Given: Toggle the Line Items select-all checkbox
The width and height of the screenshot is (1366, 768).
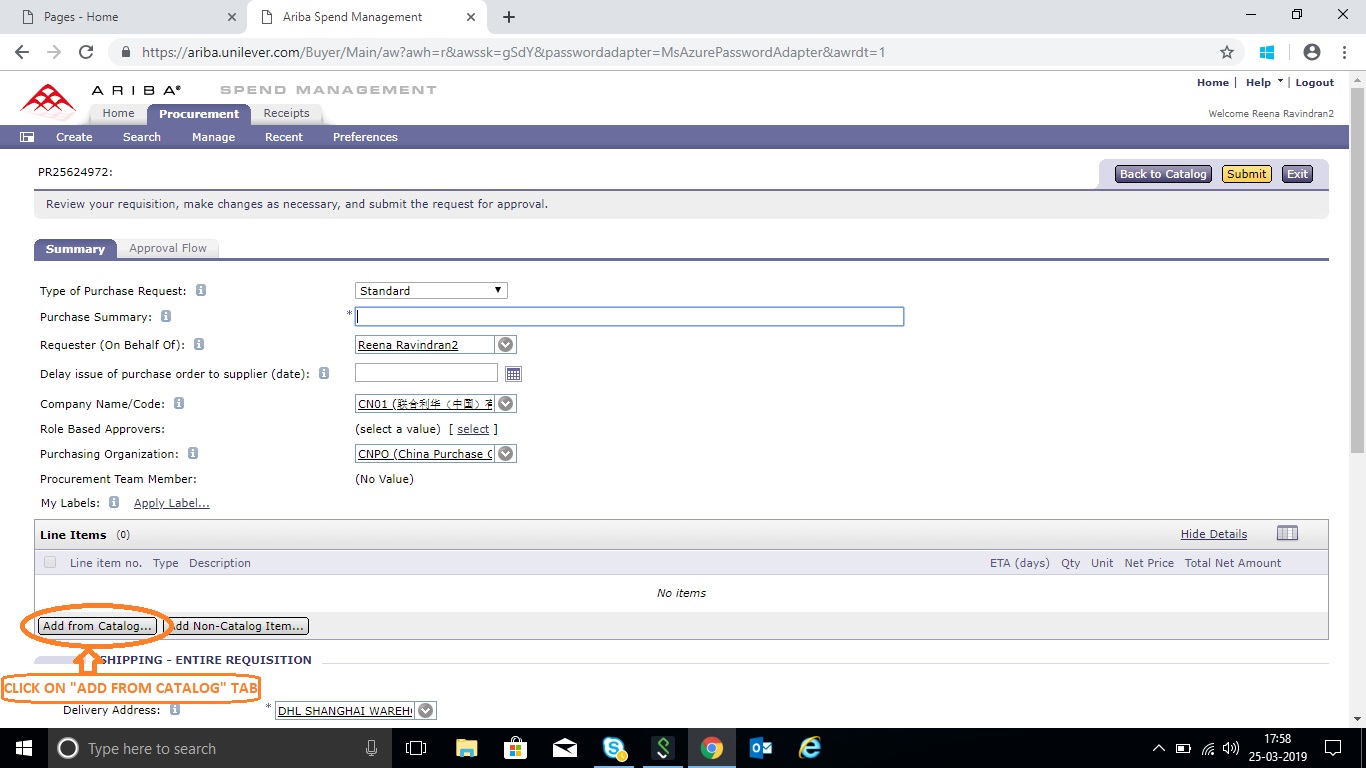Looking at the screenshot, I should [50, 563].
